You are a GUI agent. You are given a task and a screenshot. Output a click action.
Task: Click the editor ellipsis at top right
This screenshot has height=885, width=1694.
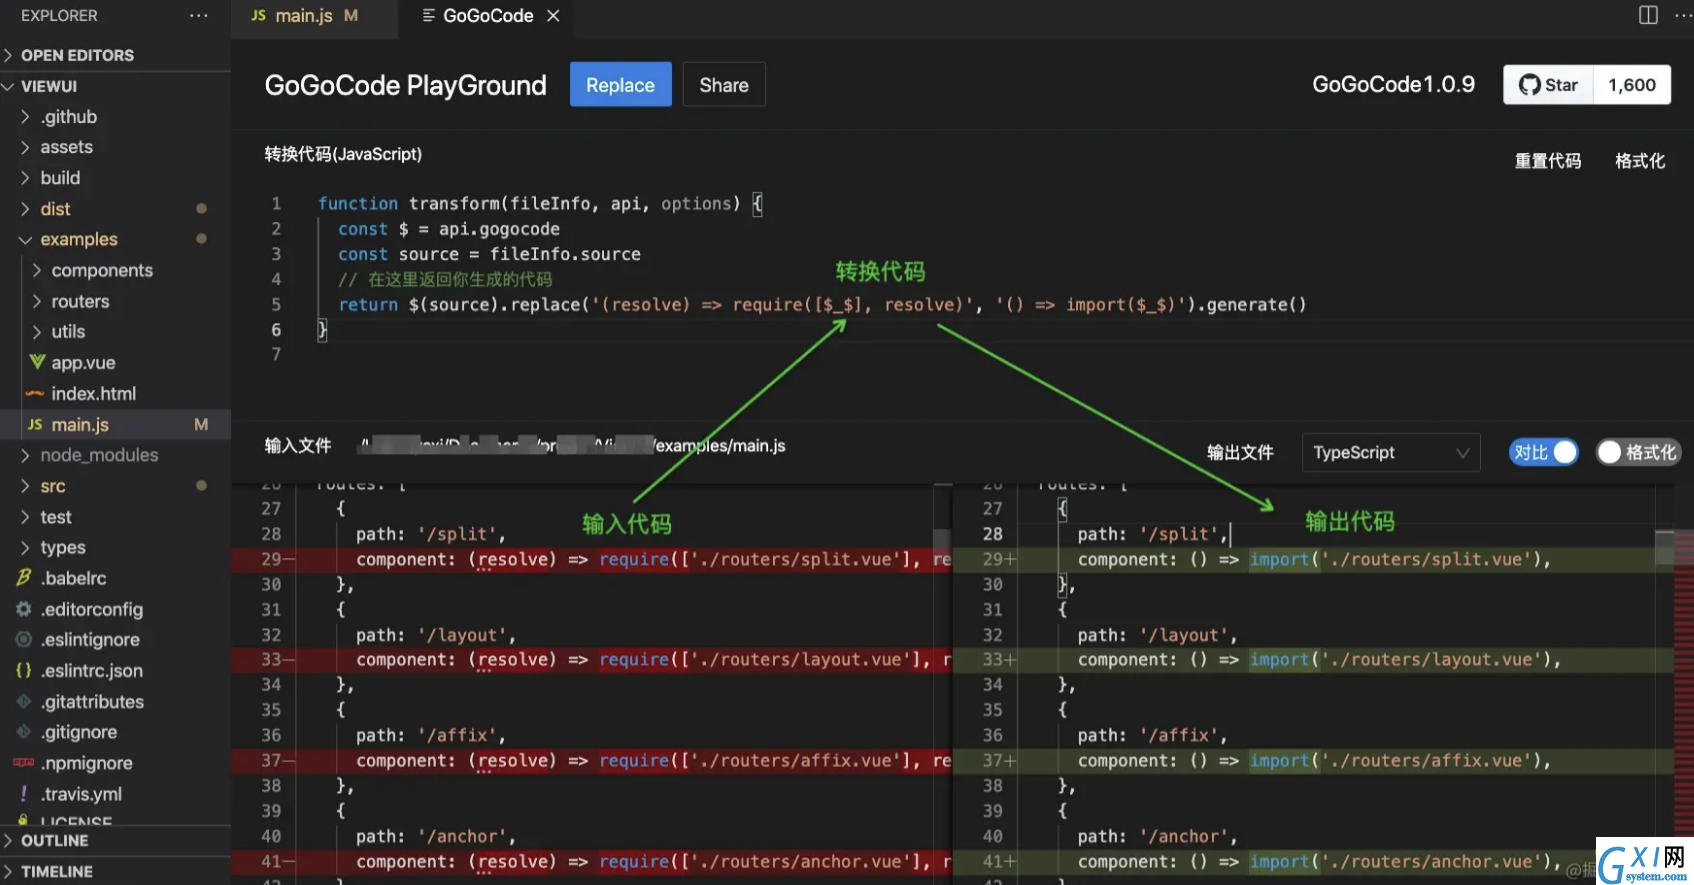pos(1683,15)
